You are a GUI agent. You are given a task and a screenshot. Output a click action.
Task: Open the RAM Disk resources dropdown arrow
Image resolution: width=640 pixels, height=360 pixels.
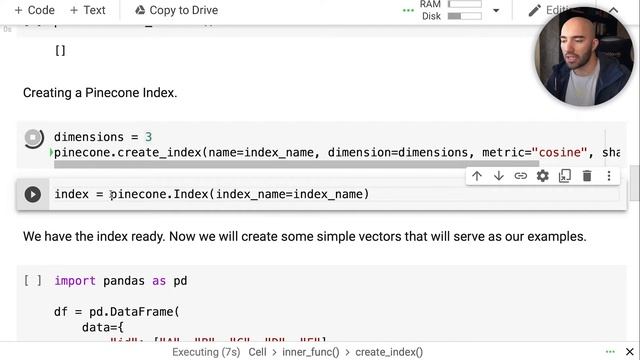pyautogui.click(x=496, y=11)
